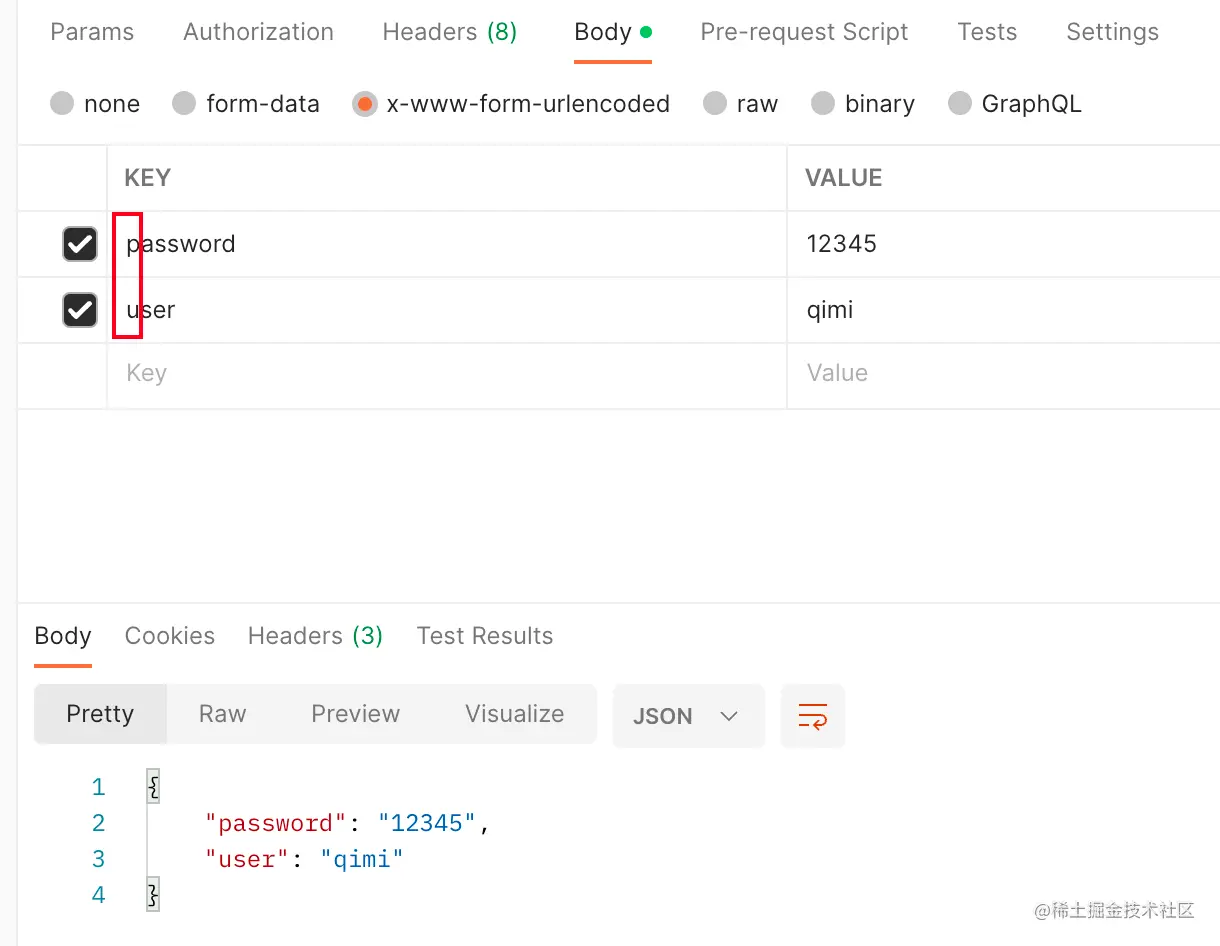Click line number 3 in the response
This screenshot has height=946, width=1220.
[x=98, y=859]
